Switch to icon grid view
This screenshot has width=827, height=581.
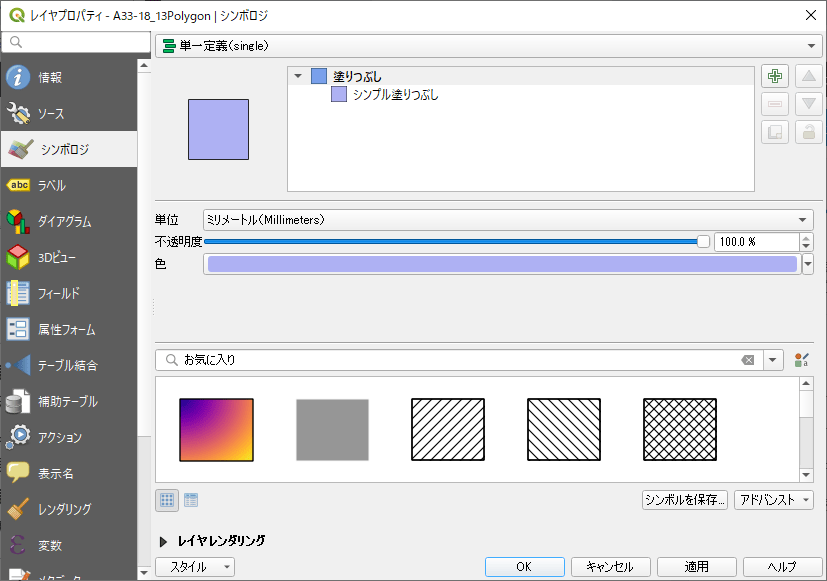tap(167, 500)
